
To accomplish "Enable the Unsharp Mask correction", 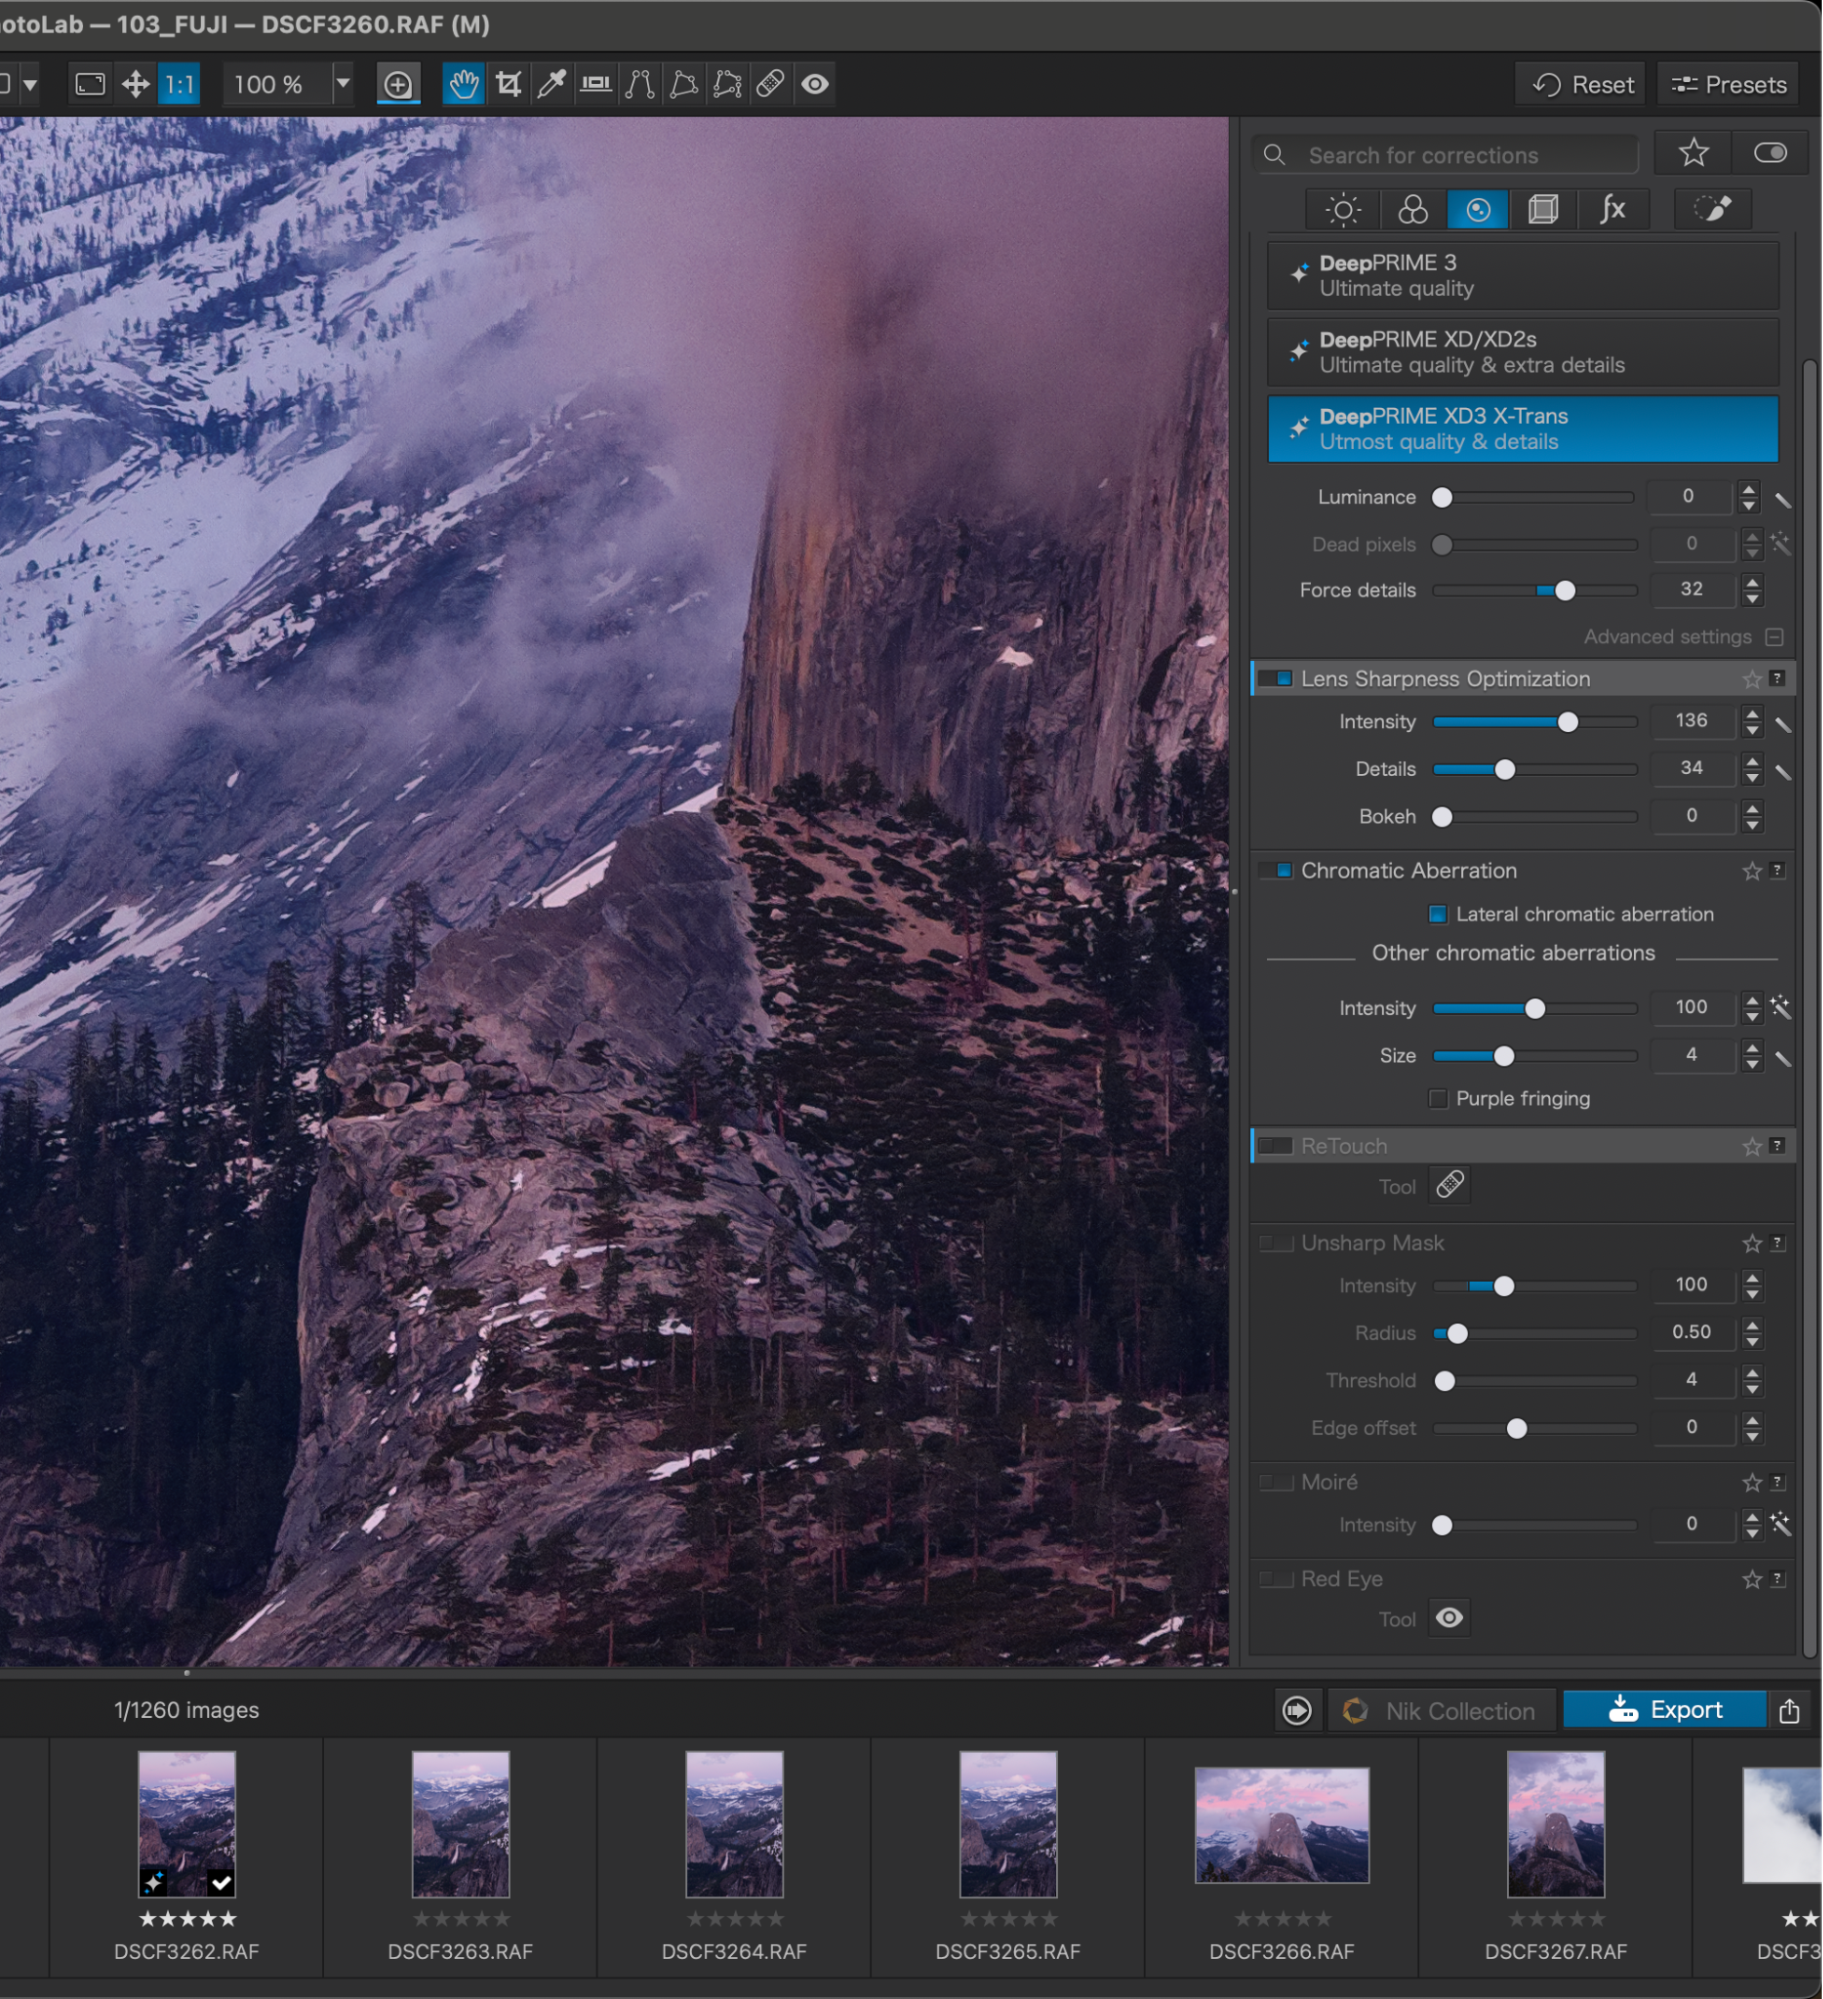I will [x=1277, y=1243].
